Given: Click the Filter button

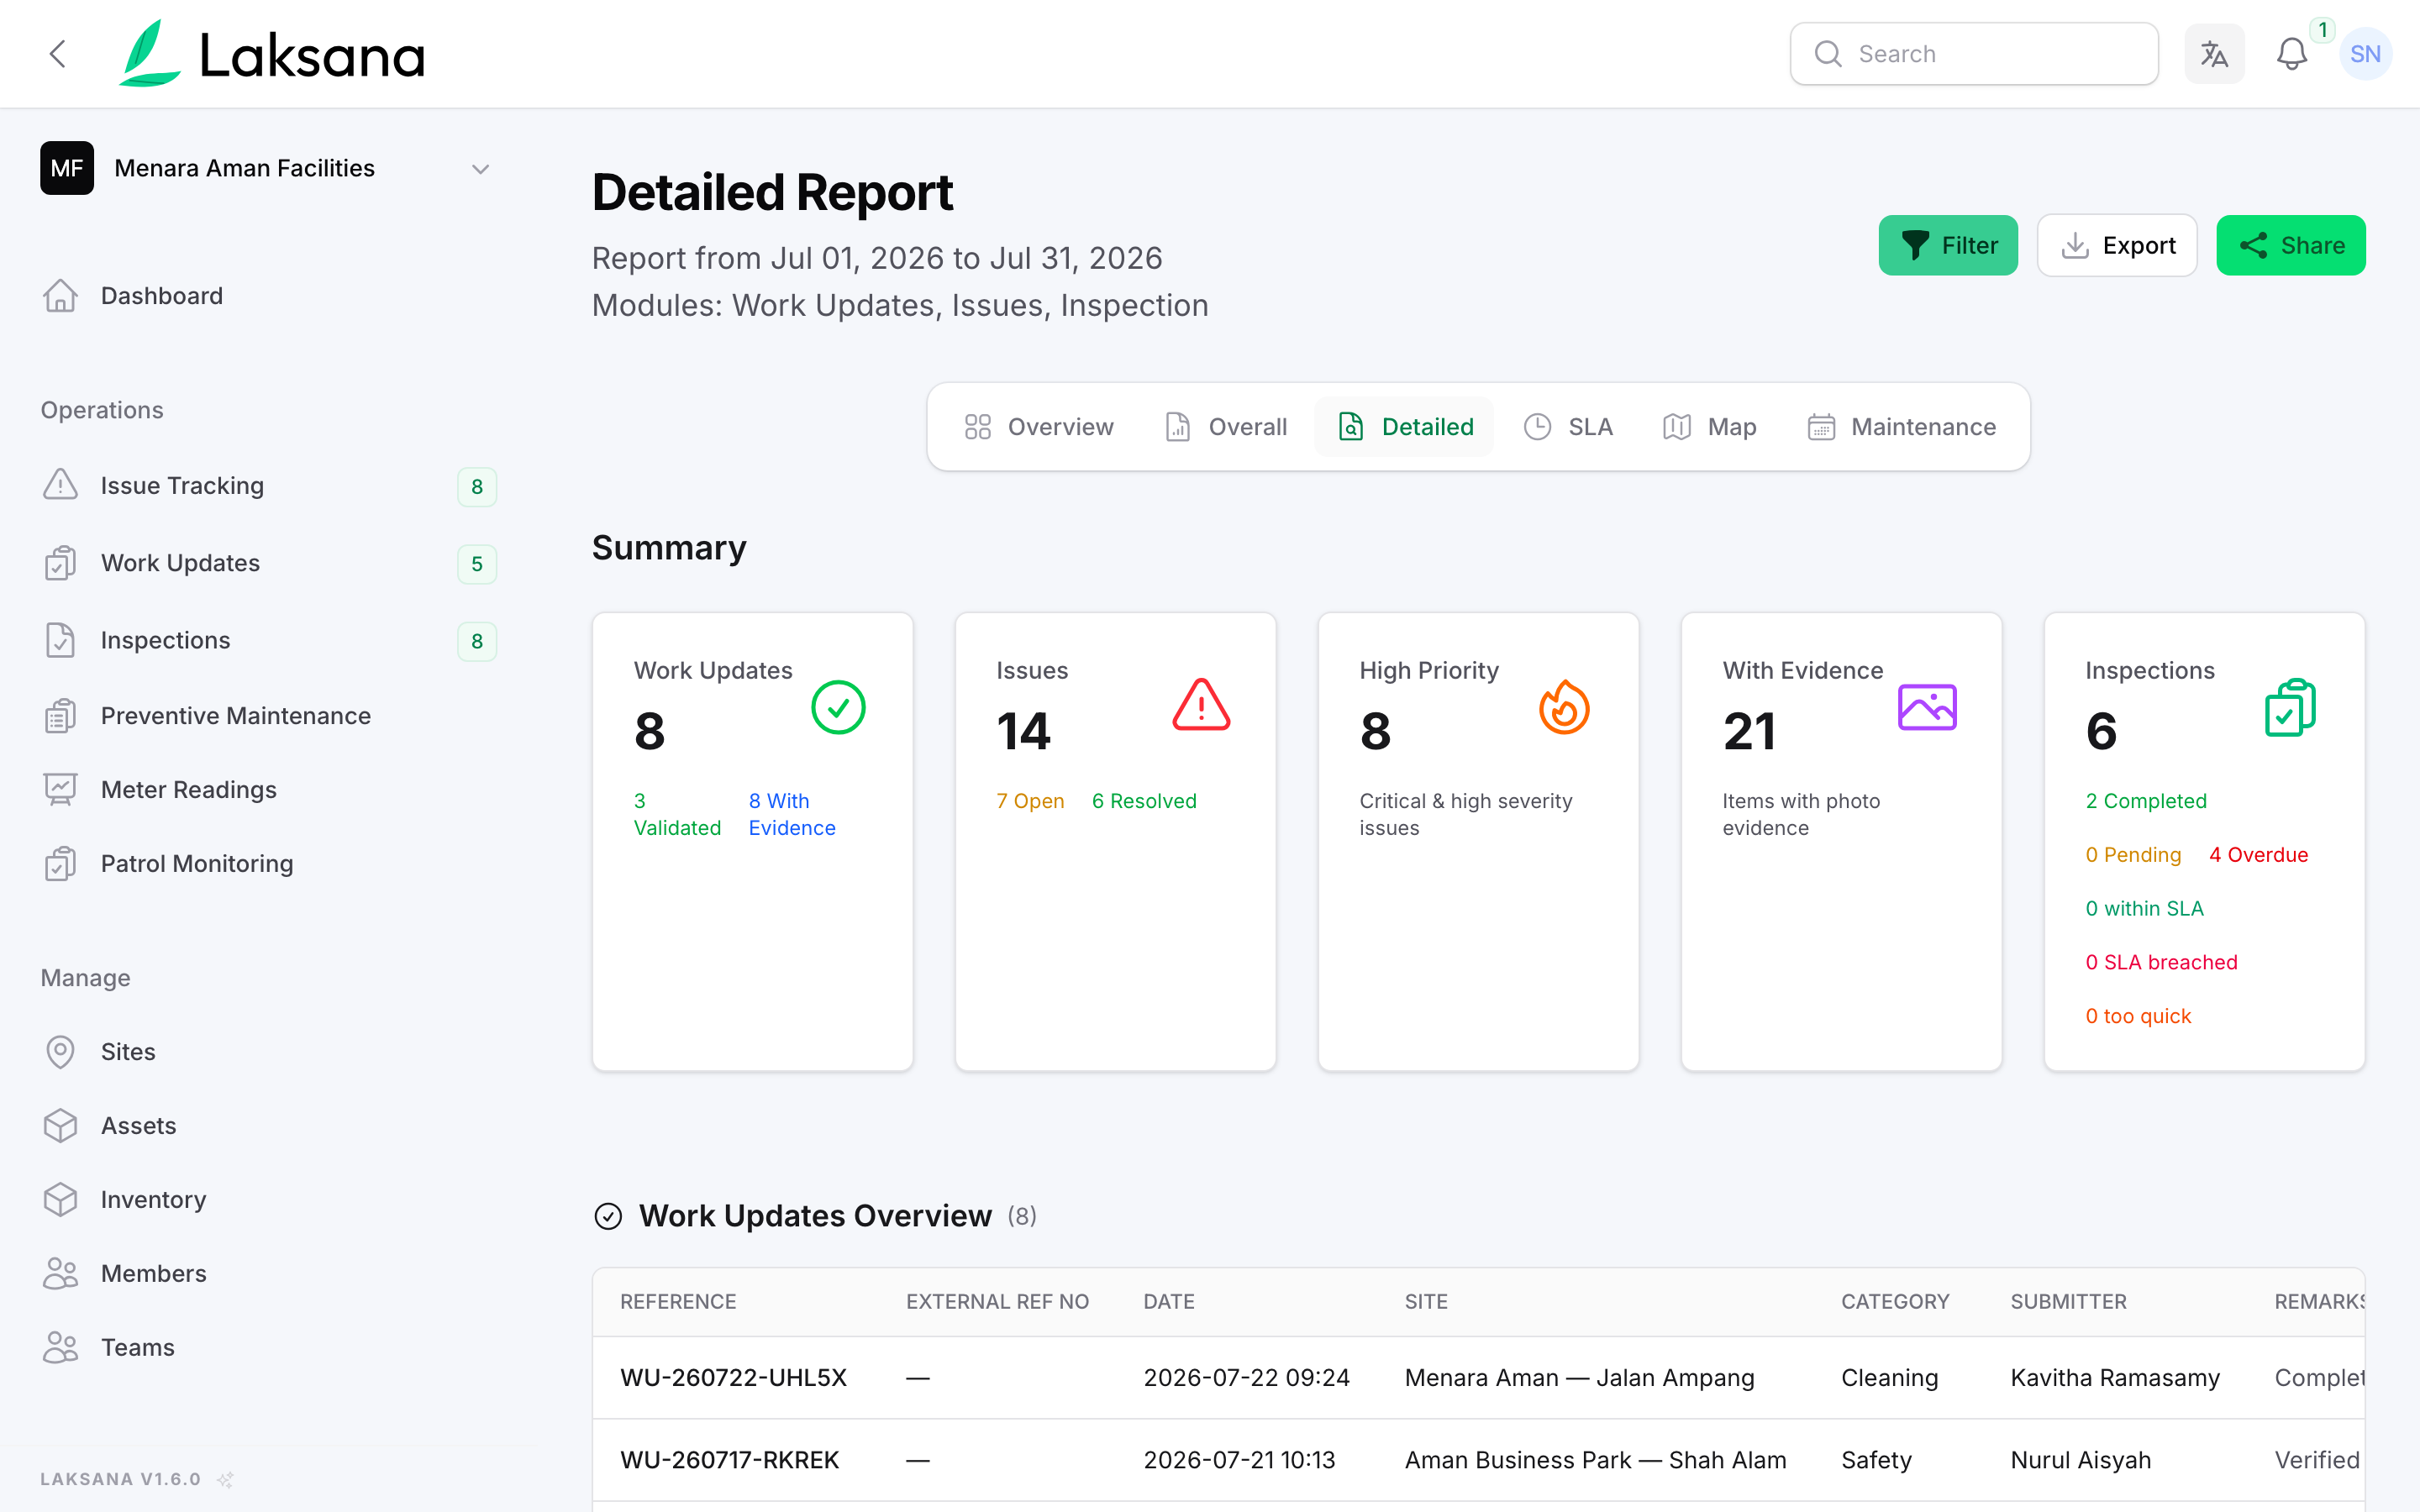Looking at the screenshot, I should click(1948, 245).
